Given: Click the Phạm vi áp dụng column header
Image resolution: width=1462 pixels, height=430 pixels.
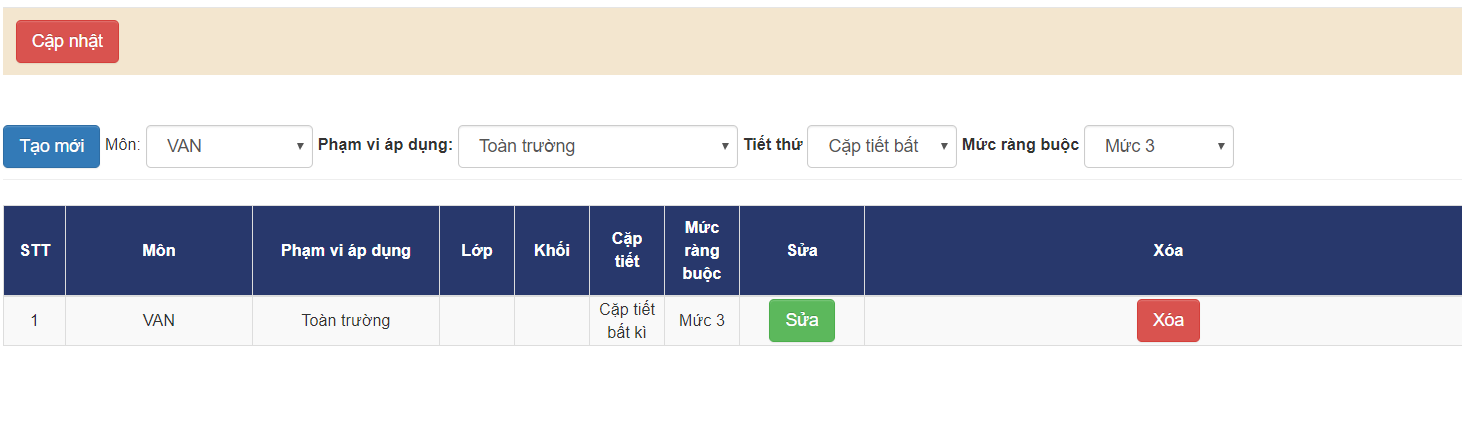Looking at the screenshot, I should tap(346, 250).
